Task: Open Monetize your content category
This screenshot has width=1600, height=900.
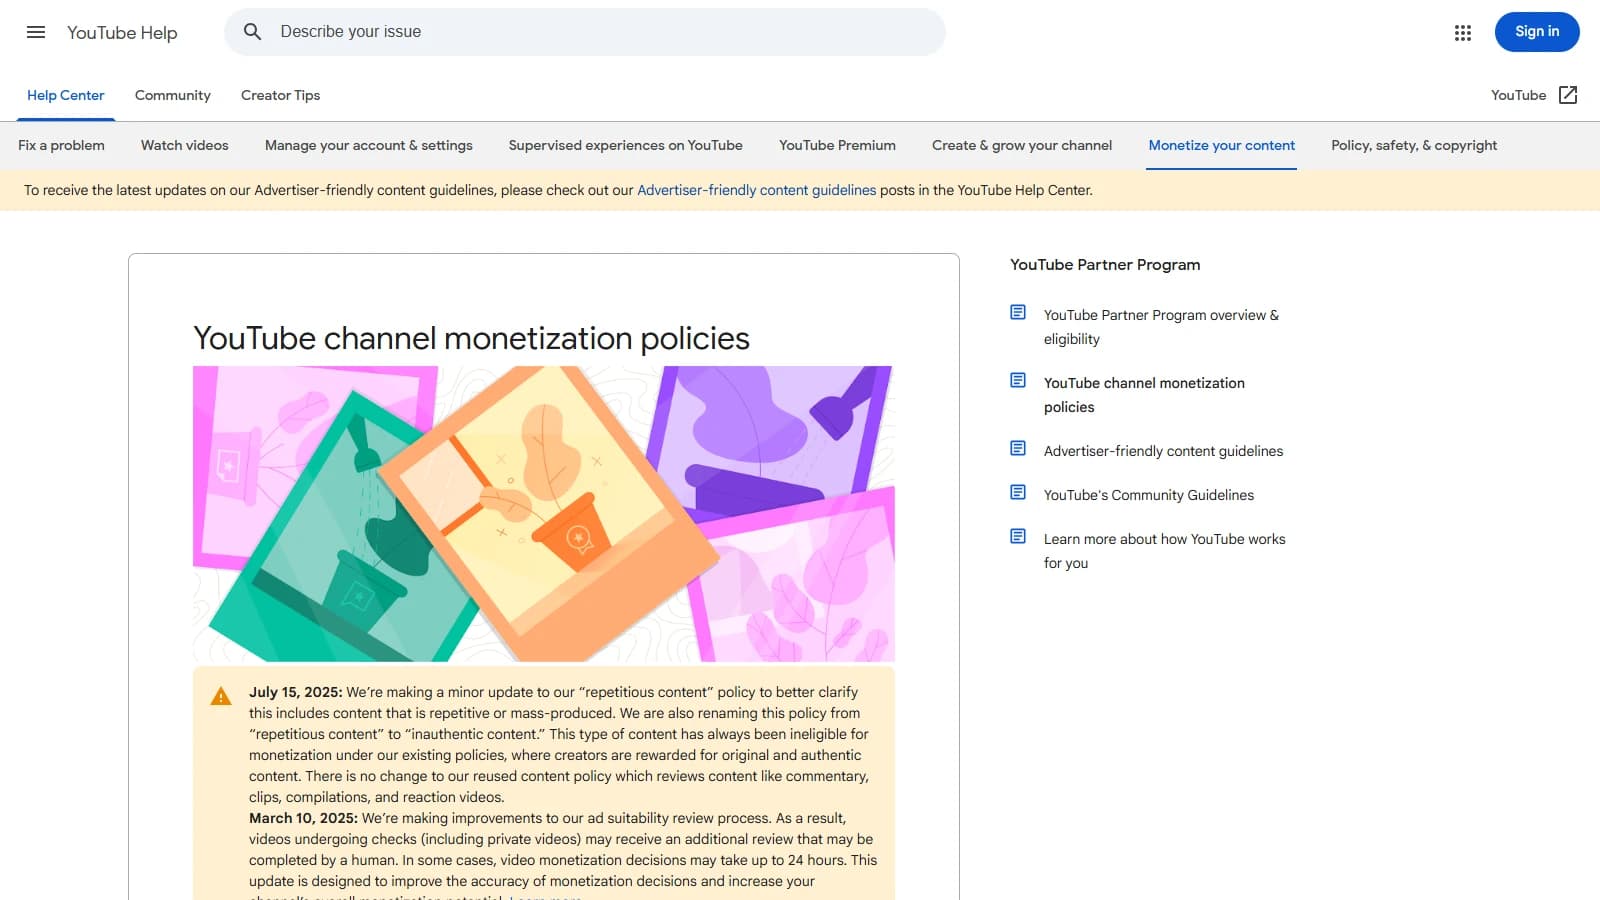Action: (1222, 145)
